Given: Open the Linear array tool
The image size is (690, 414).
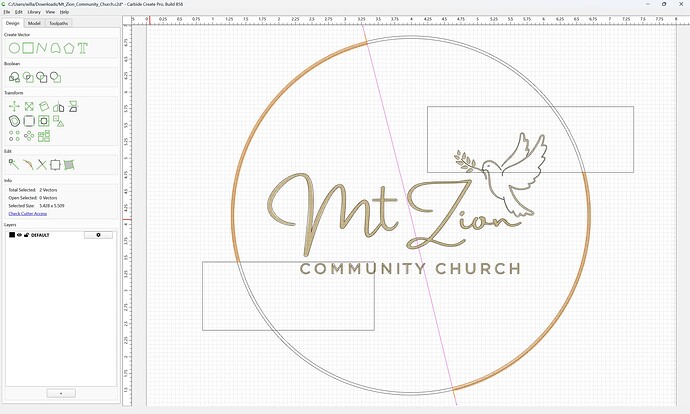Looking at the screenshot, I should pyautogui.click(x=14, y=136).
